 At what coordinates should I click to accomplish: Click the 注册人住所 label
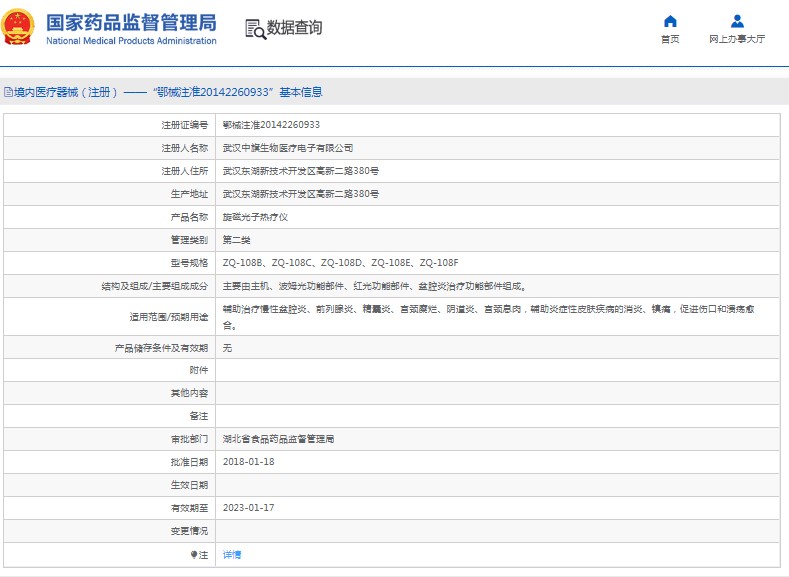coord(185,171)
